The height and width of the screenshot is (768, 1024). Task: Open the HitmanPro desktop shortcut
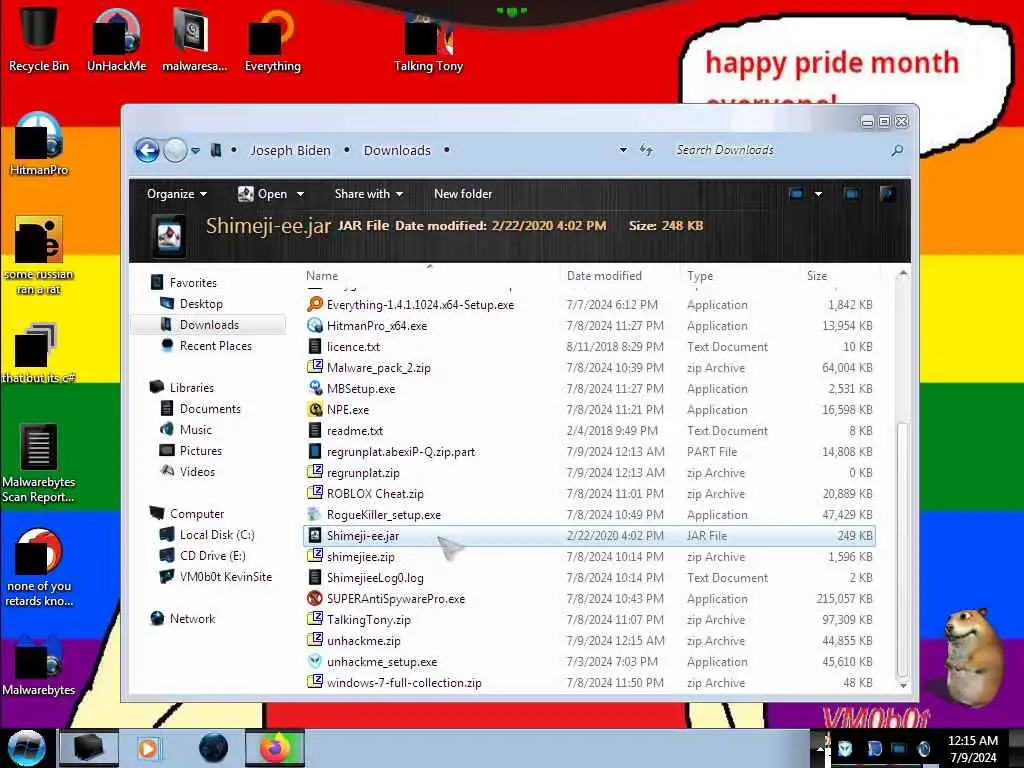[x=39, y=144]
